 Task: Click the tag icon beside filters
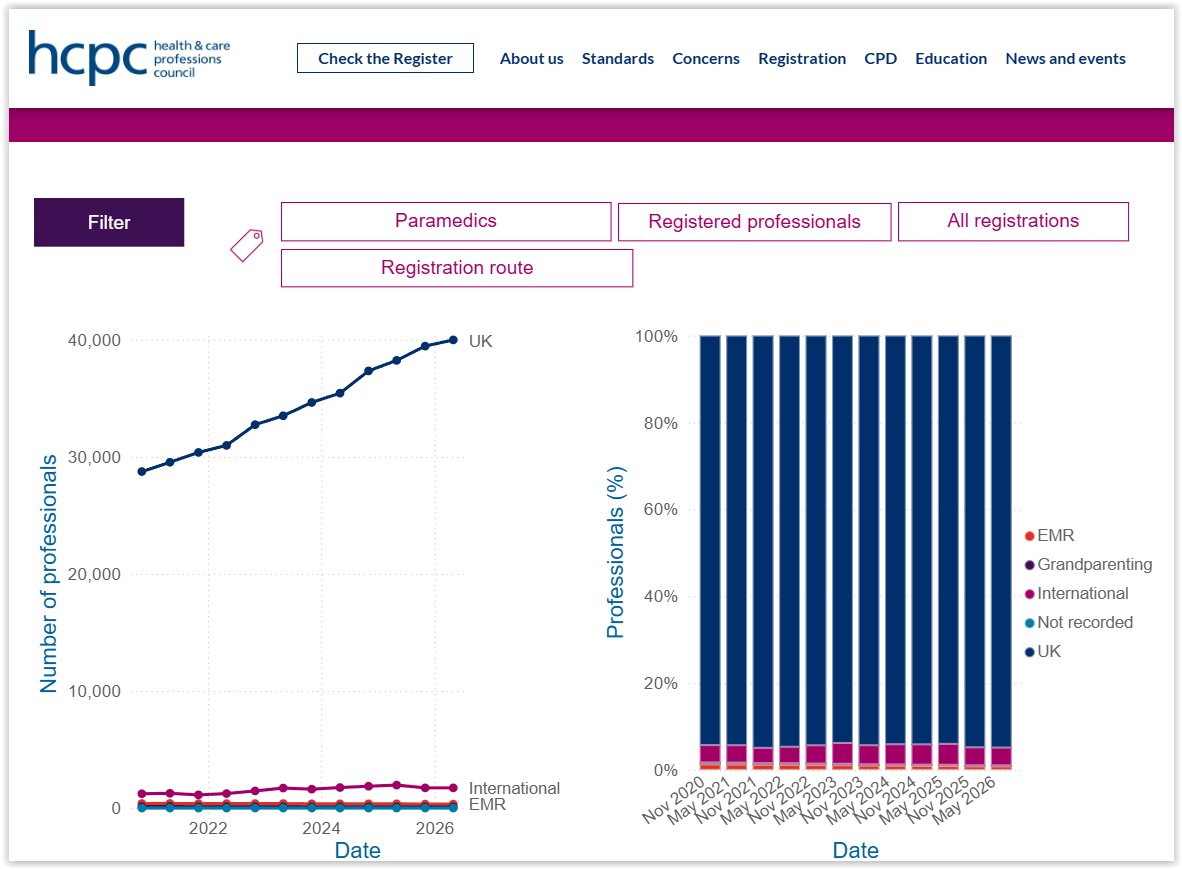(247, 246)
